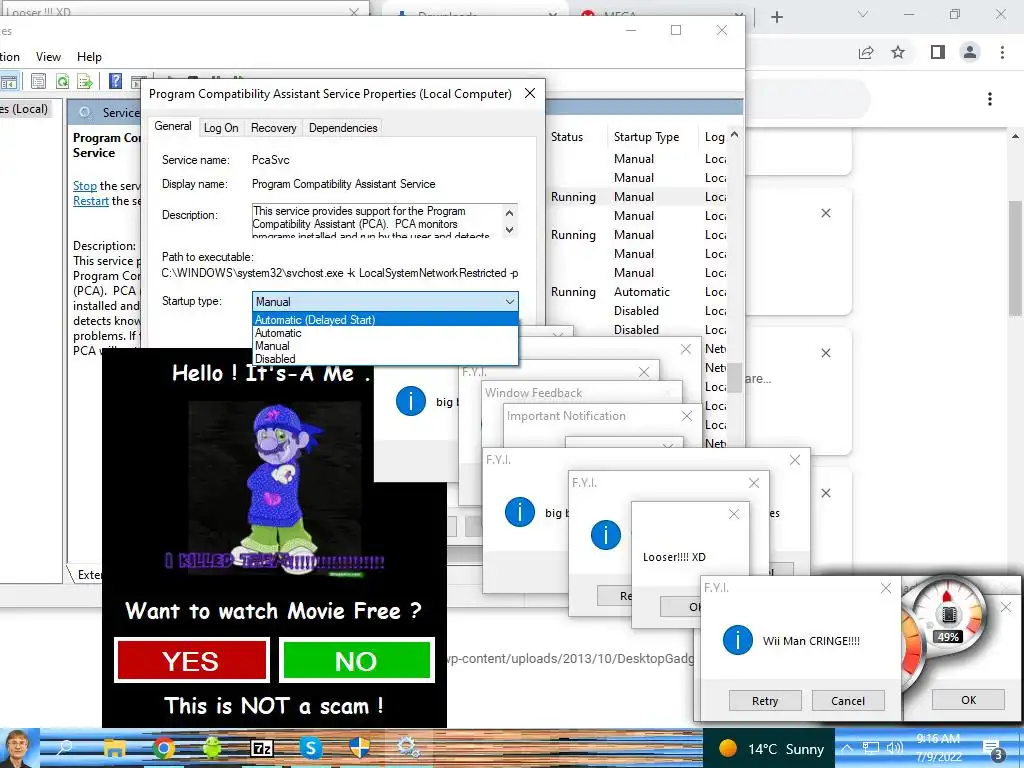Click the Export List toolbar icon
Image resolution: width=1024 pixels, height=768 pixels.
click(85, 81)
